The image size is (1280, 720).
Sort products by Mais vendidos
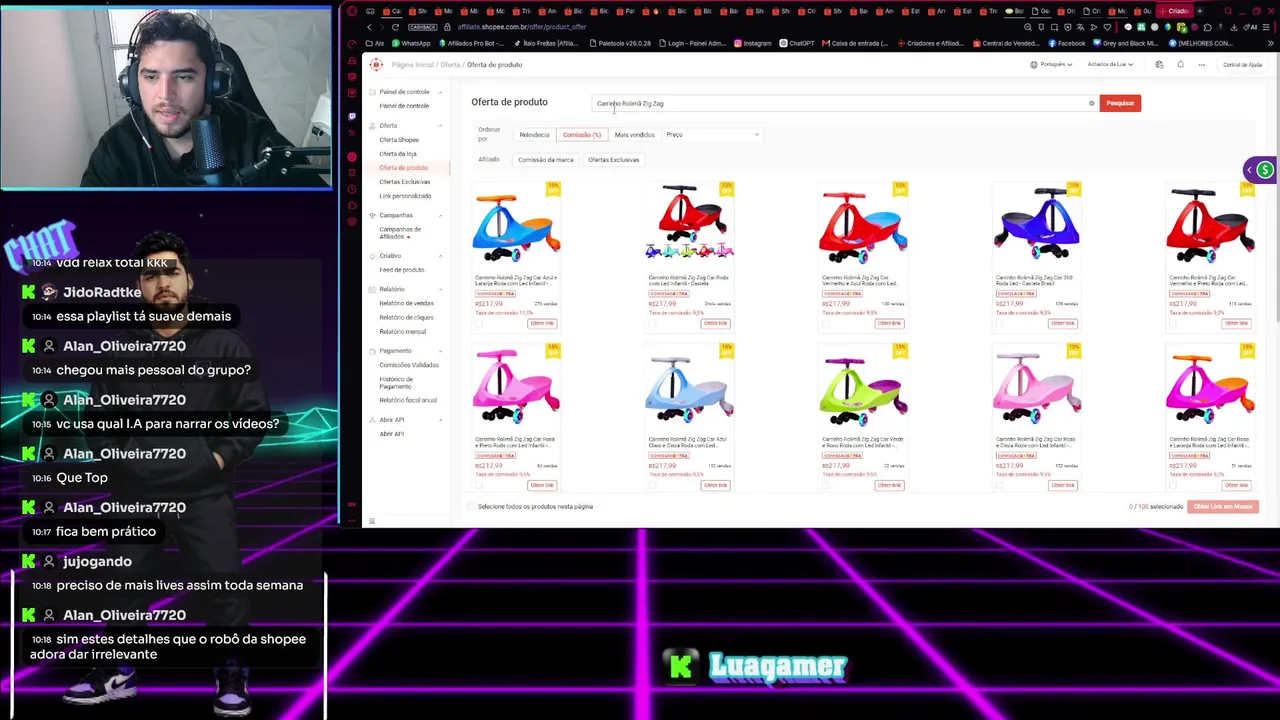[x=634, y=134]
